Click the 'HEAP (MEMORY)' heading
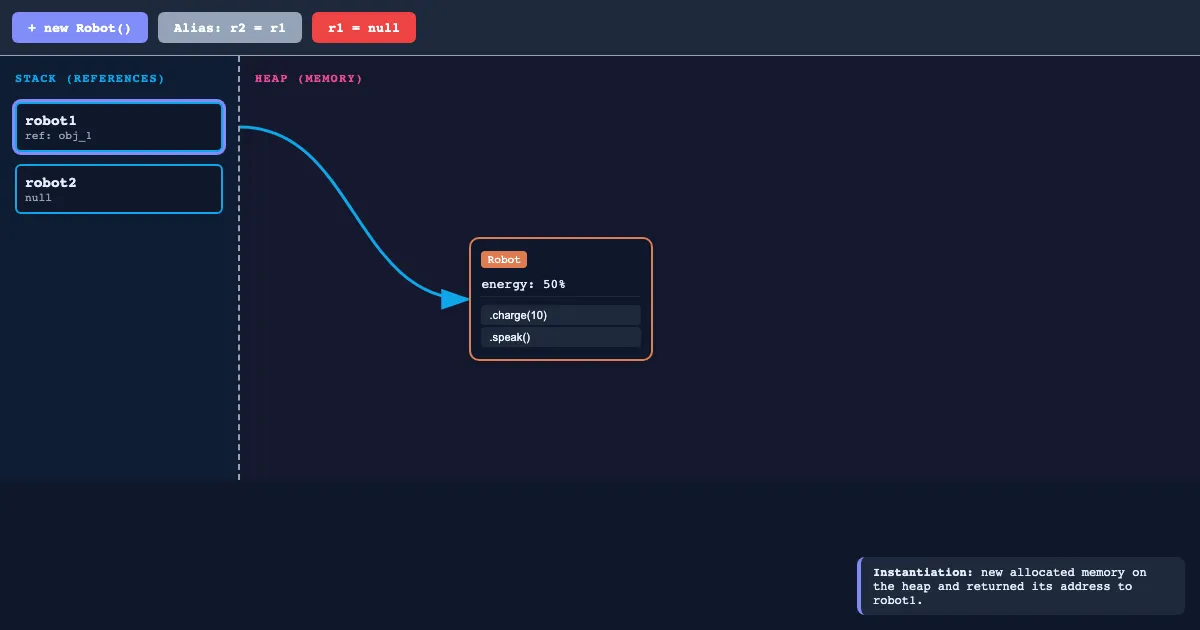Image resolution: width=1200 pixels, height=630 pixels. [x=309, y=78]
